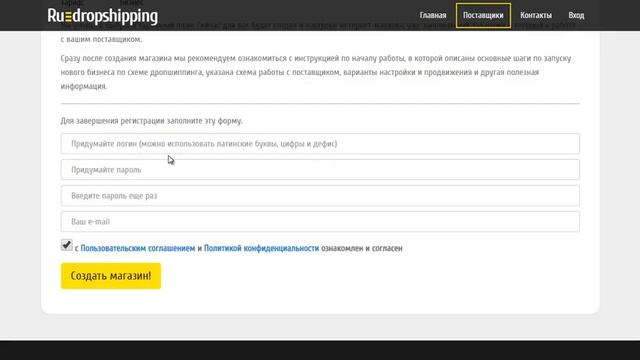Open the Поставщики menu item

coord(483,16)
